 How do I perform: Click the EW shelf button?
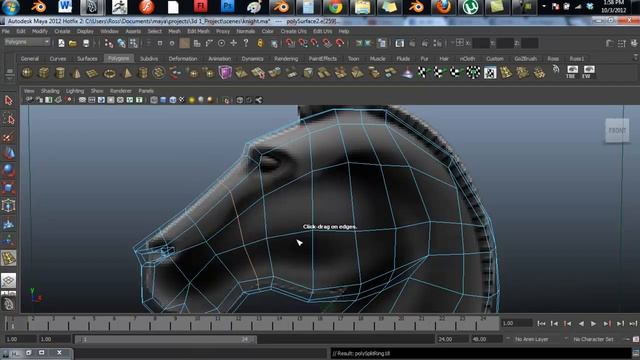(x=589, y=72)
